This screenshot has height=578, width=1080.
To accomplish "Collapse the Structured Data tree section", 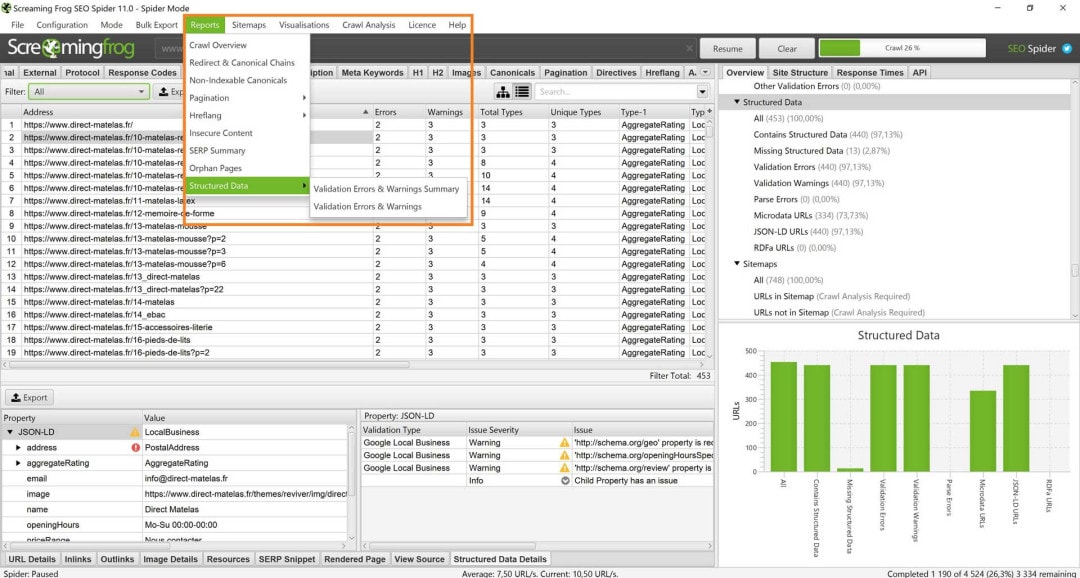I will (x=738, y=102).
